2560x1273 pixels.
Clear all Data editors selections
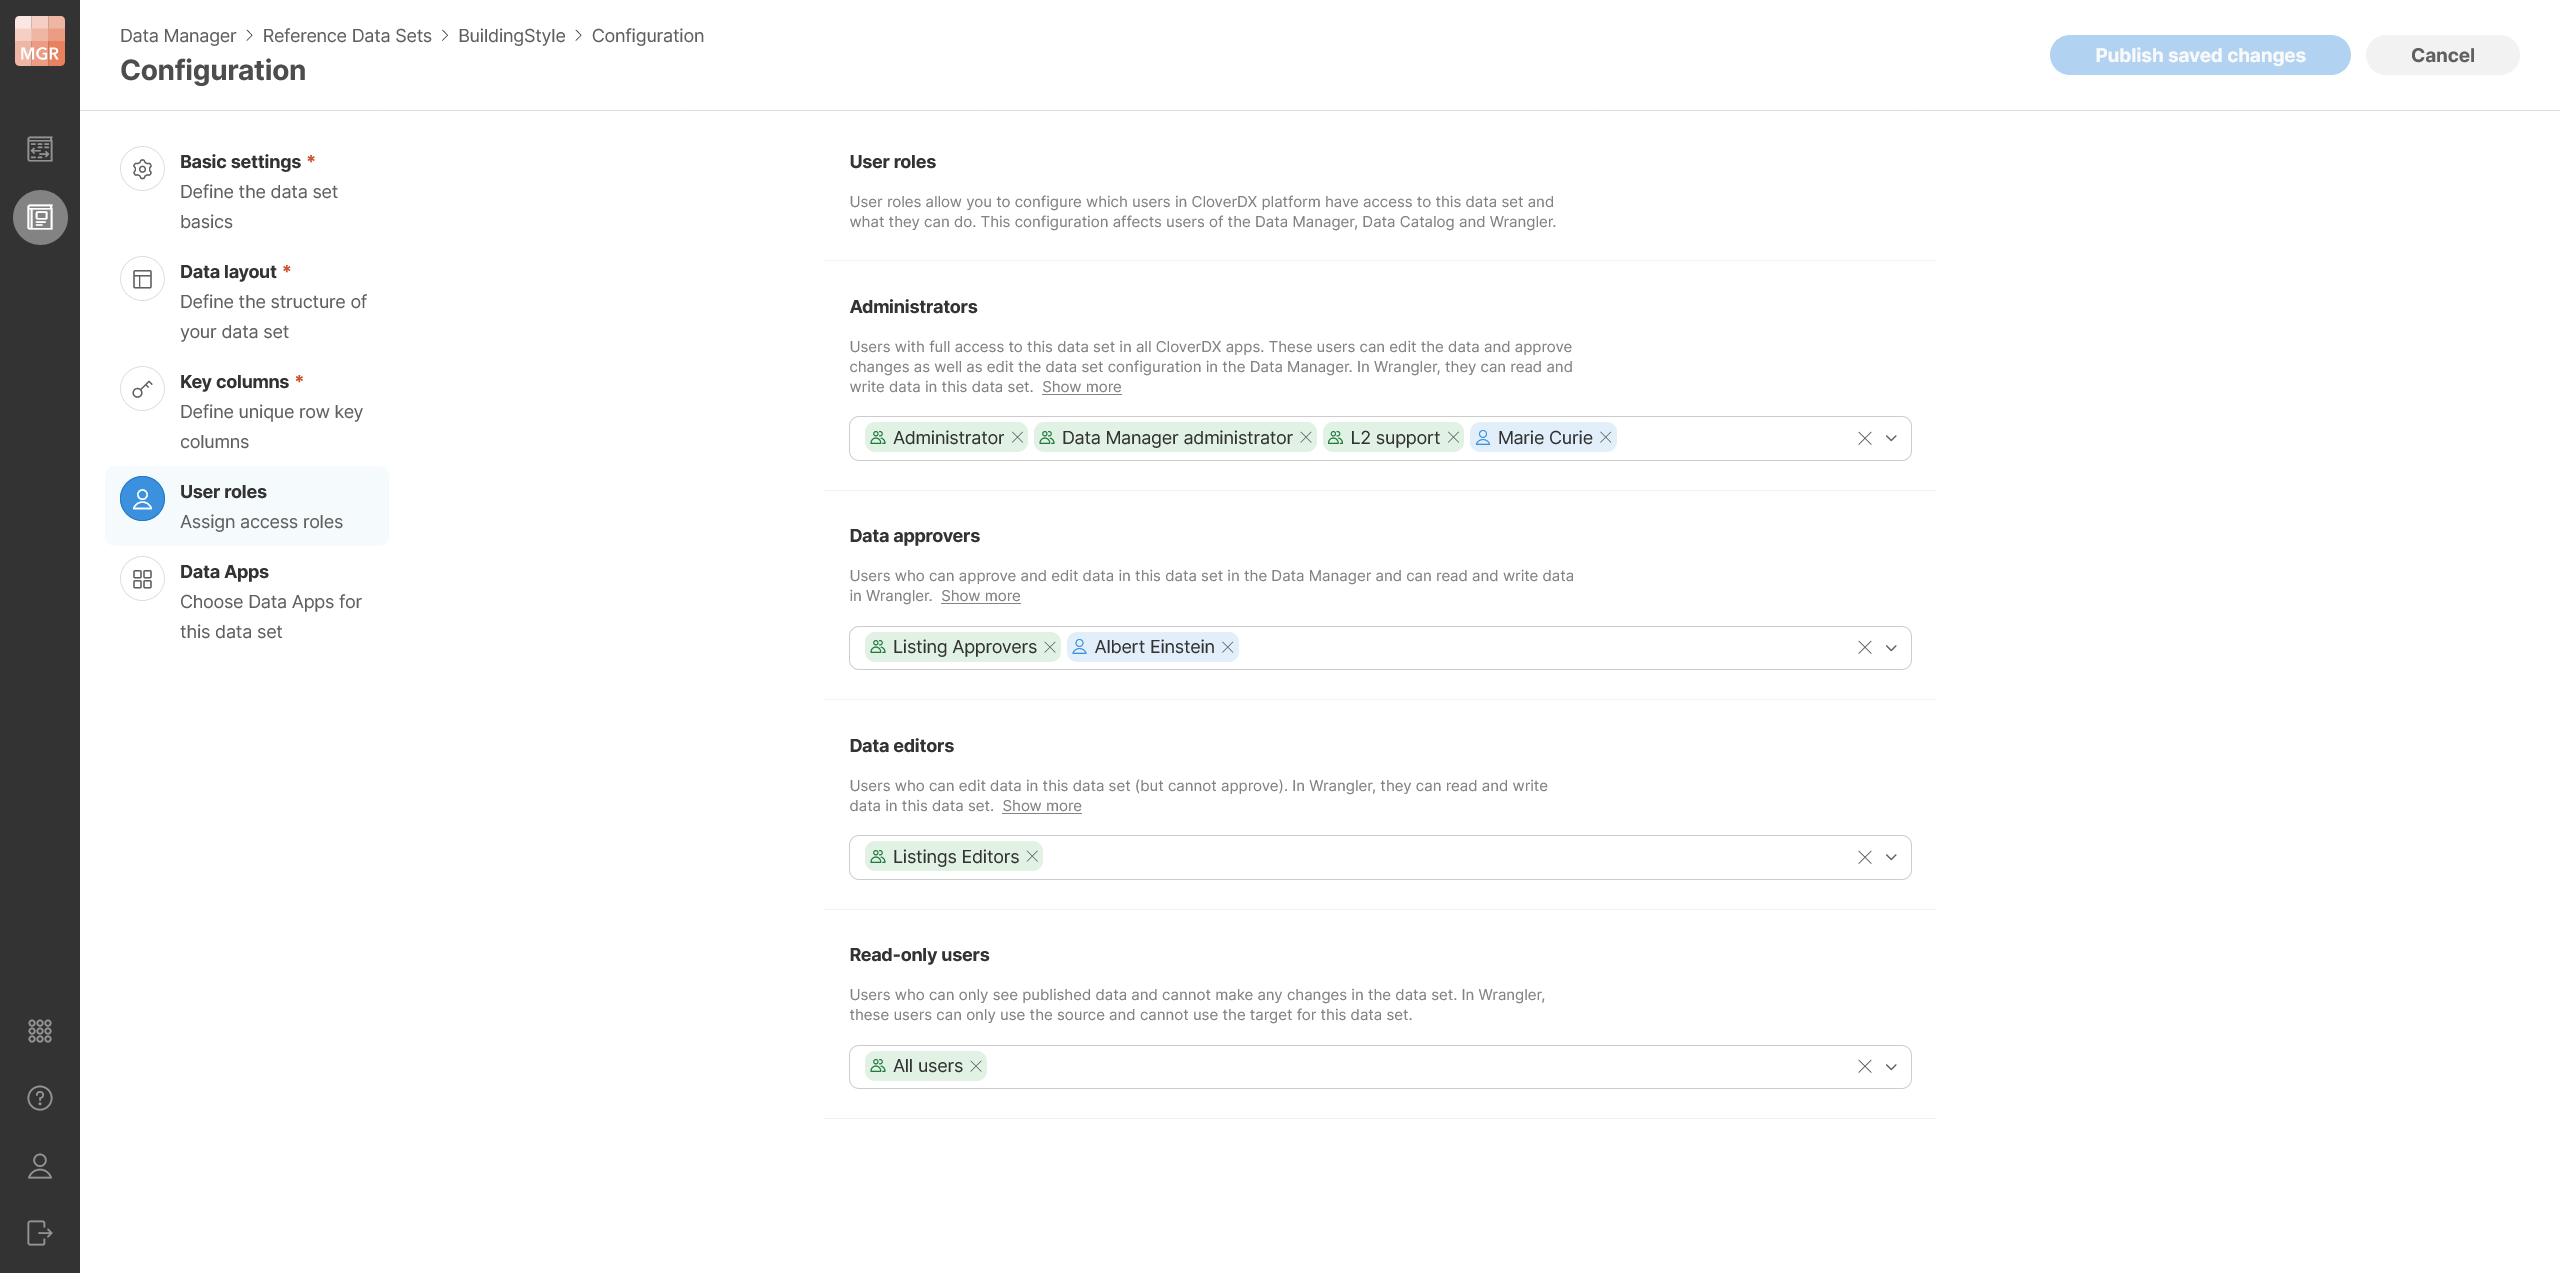pyautogui.click(x=1864, y=857)
